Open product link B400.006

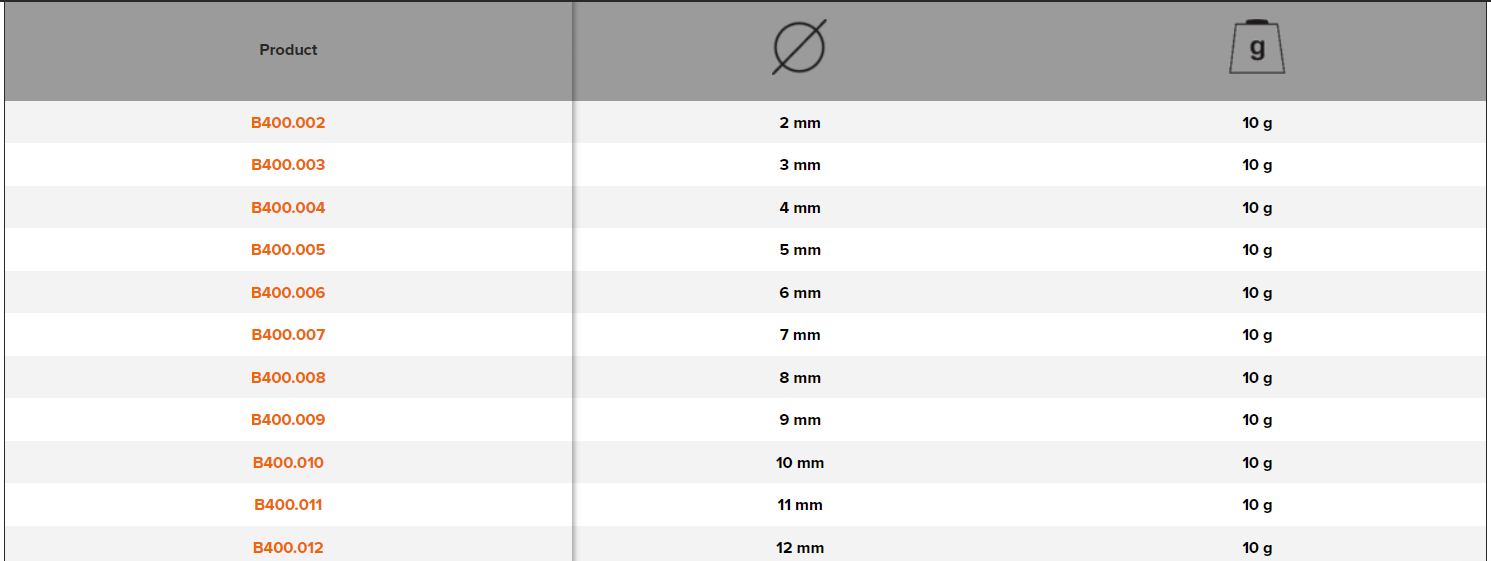288,293
